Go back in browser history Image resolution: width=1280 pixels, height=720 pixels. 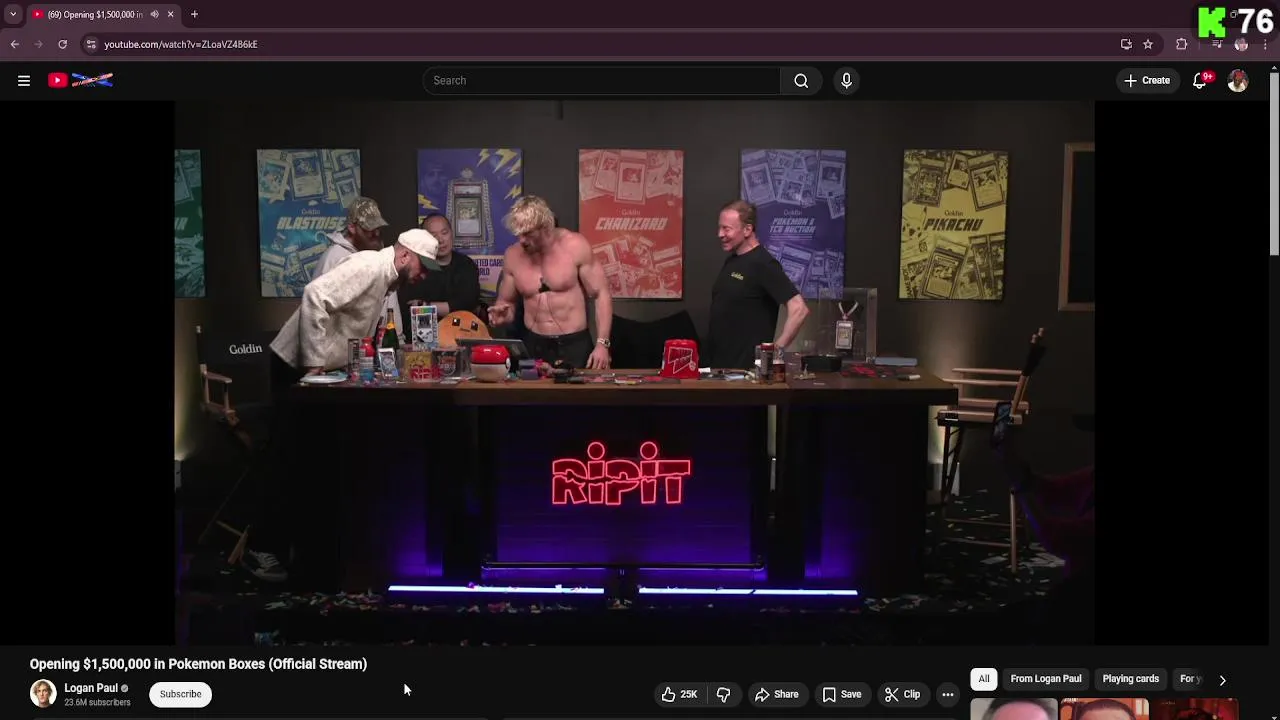(x=14, y=44)
